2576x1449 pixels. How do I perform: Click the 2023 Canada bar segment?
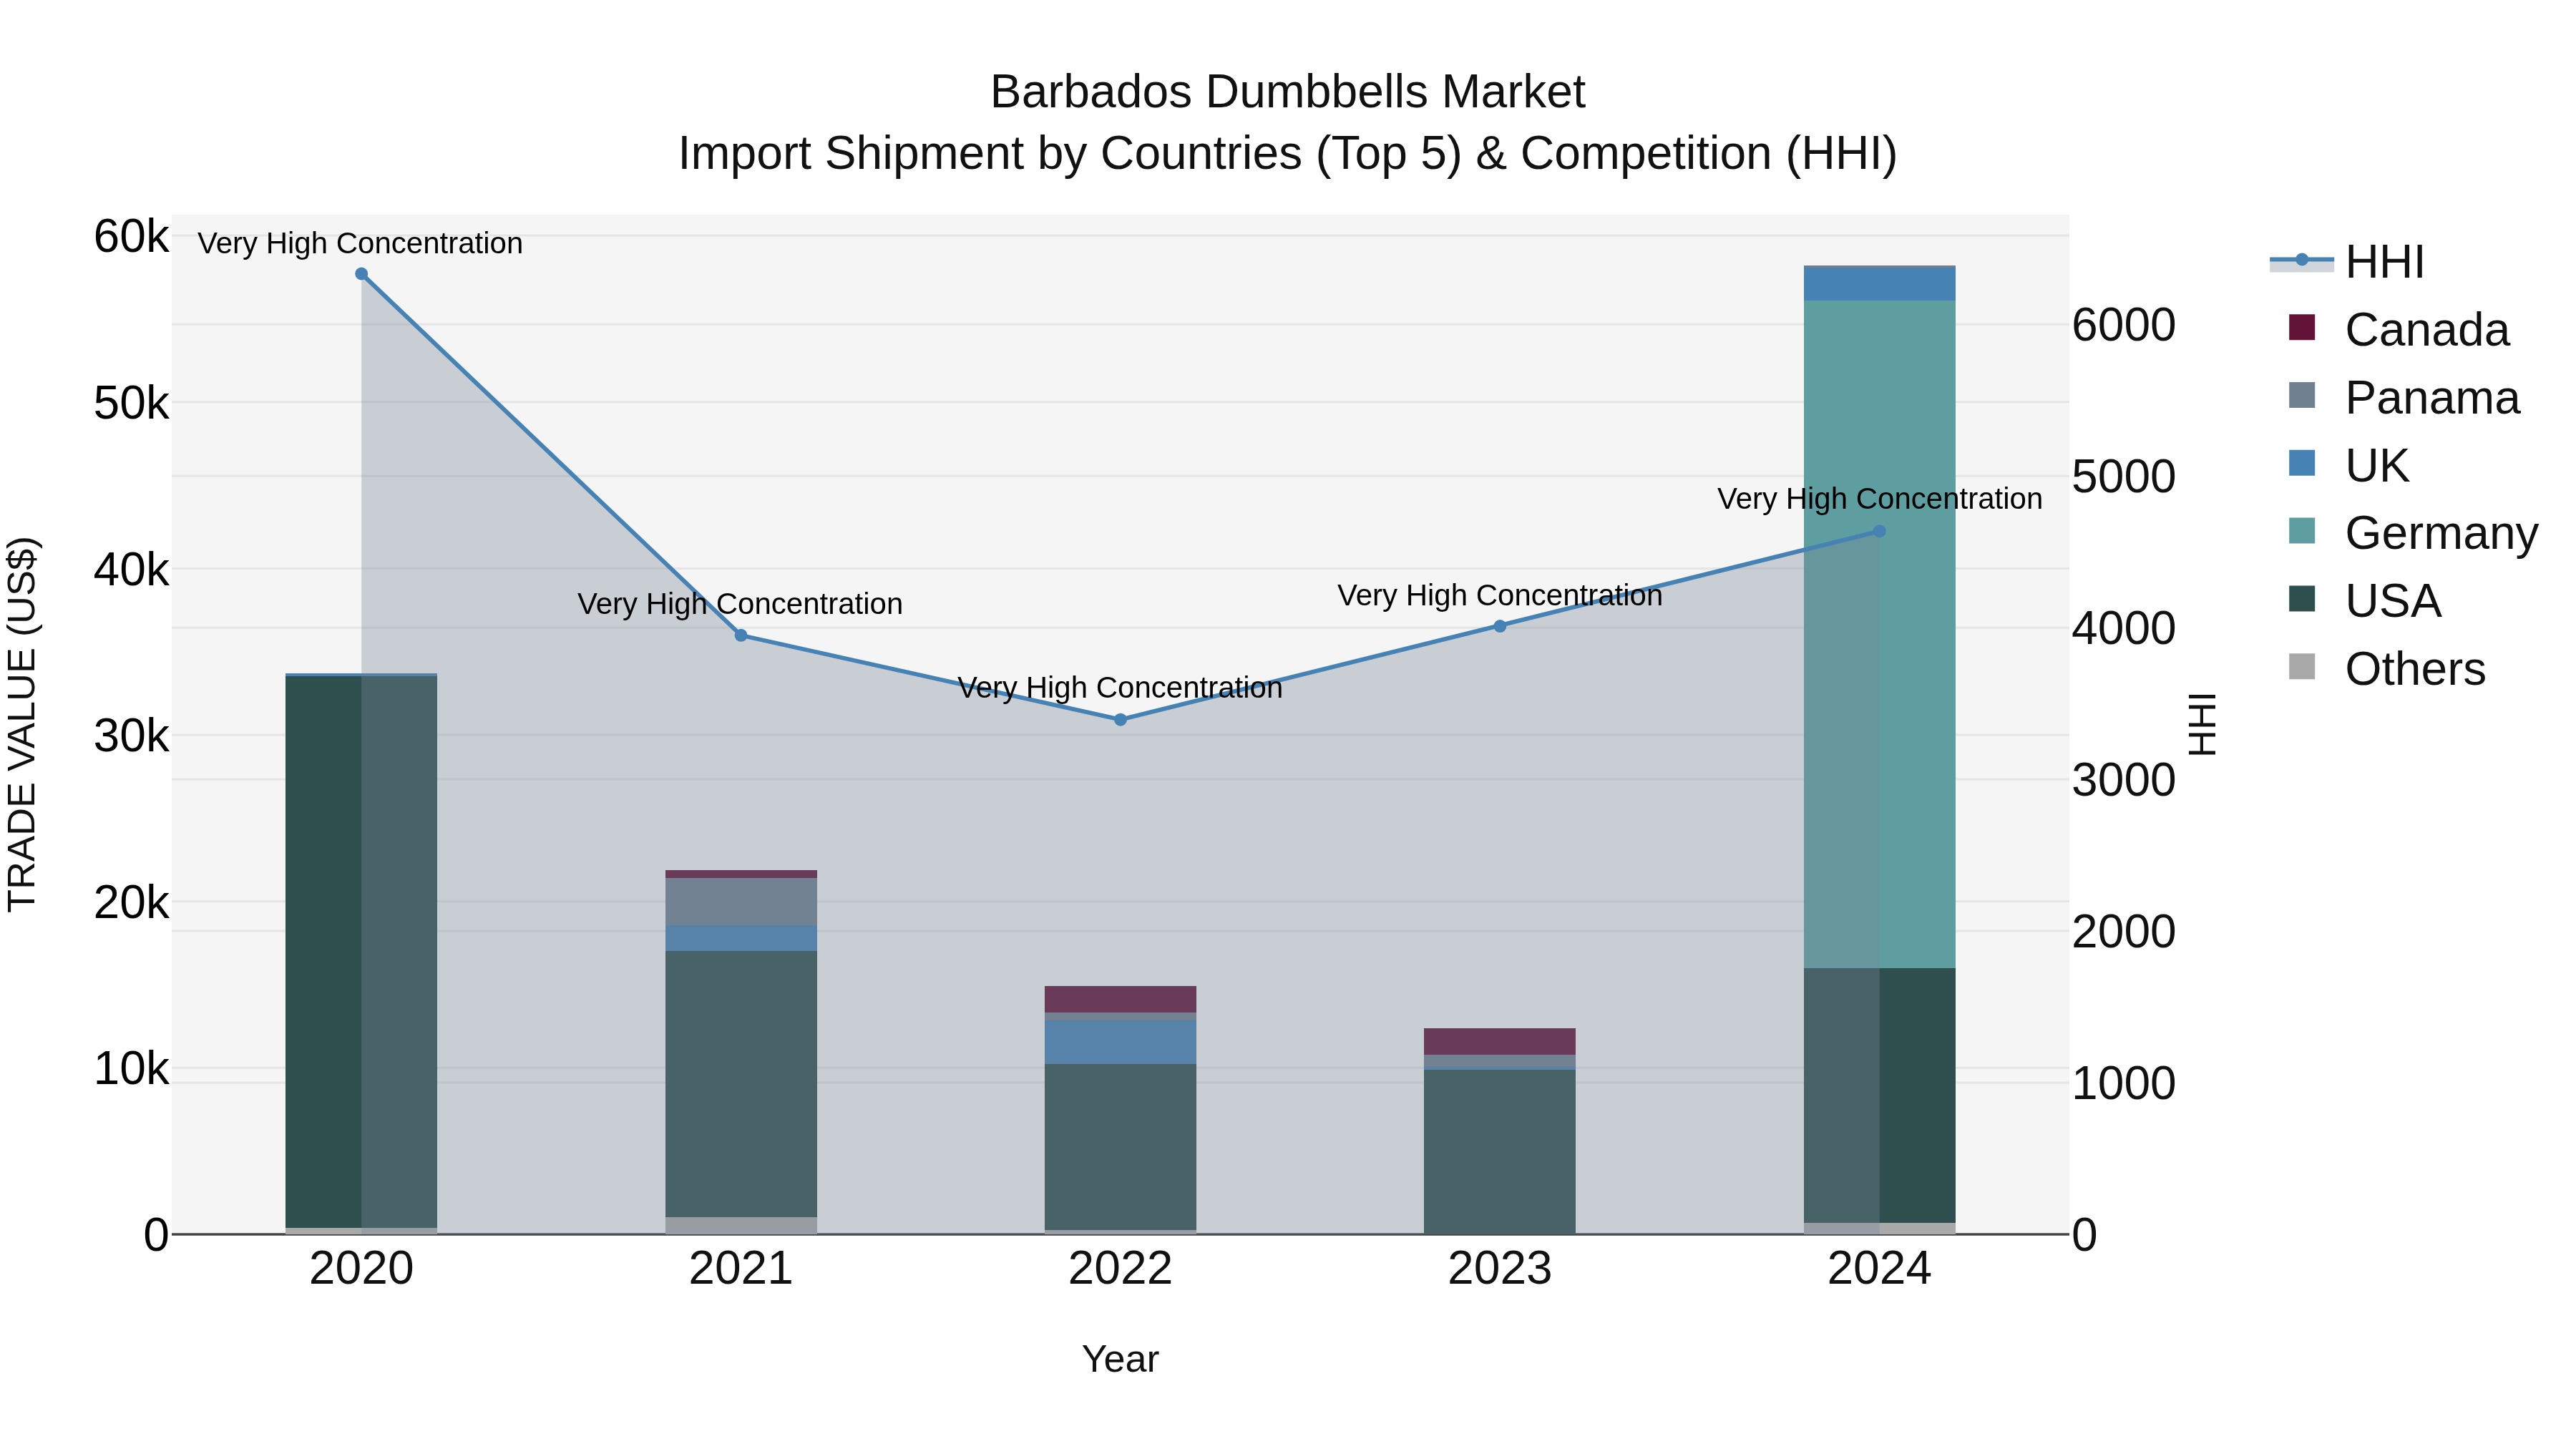coord(1500,1041)
